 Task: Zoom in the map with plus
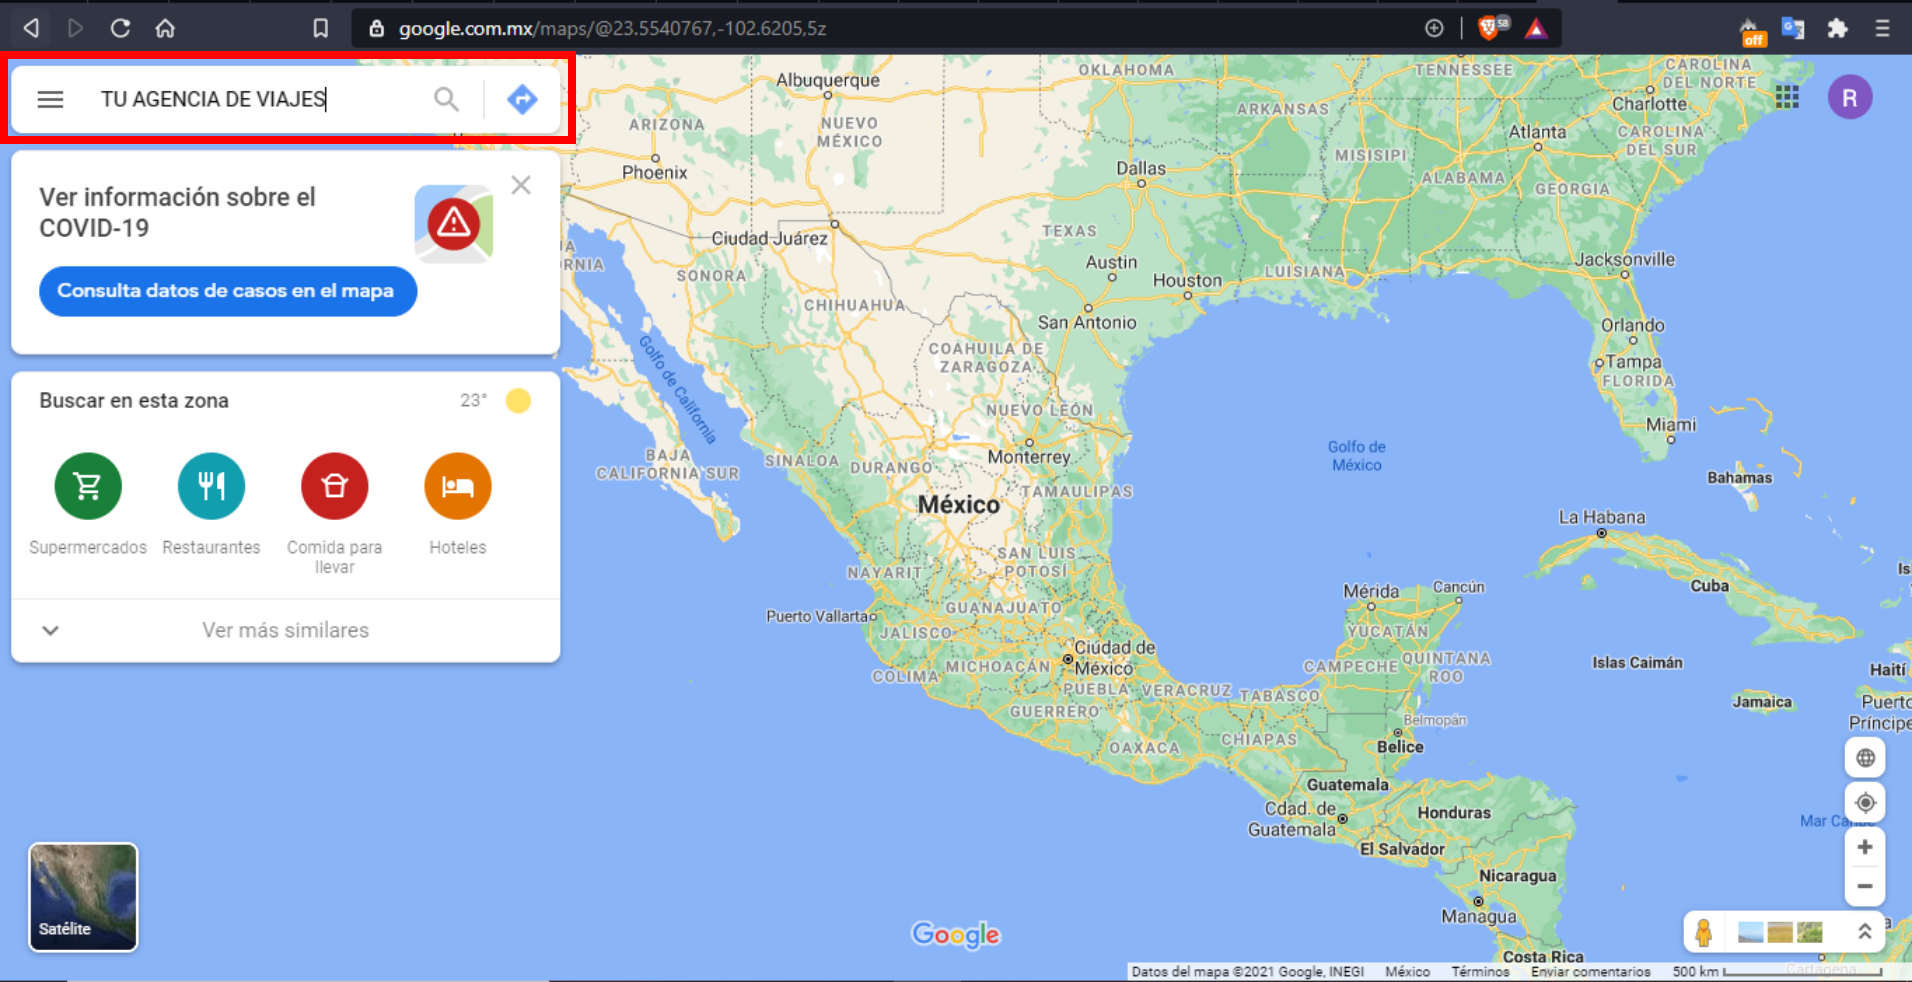point(1865,847)
